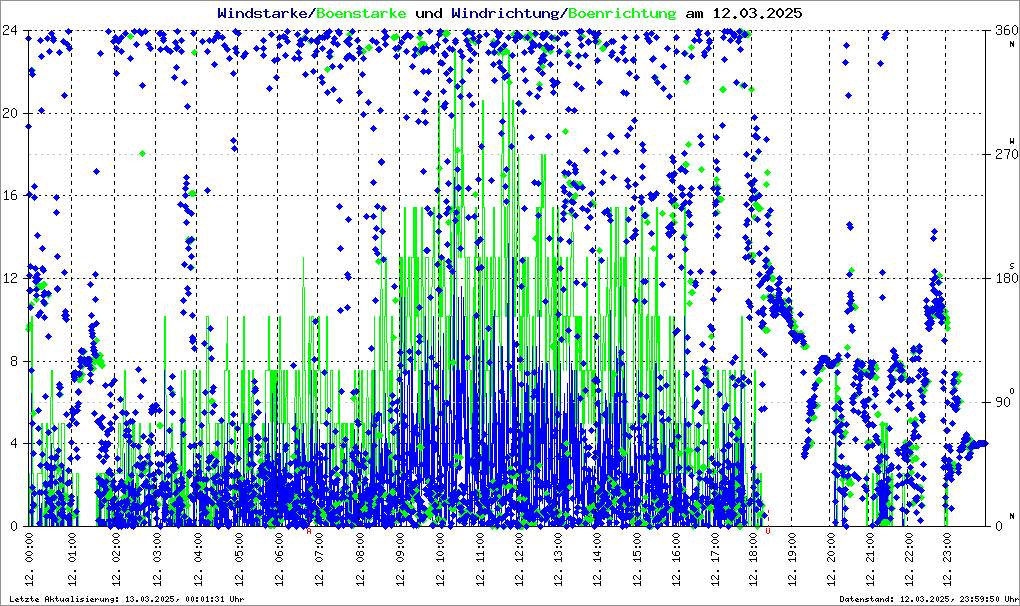
Task: Click the 8 label on left axis
Action: (15, 361)
